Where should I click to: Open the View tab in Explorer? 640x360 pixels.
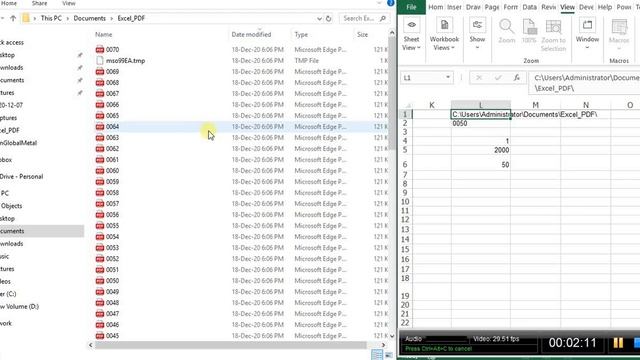pyautogui.click(x=69, y=3)
